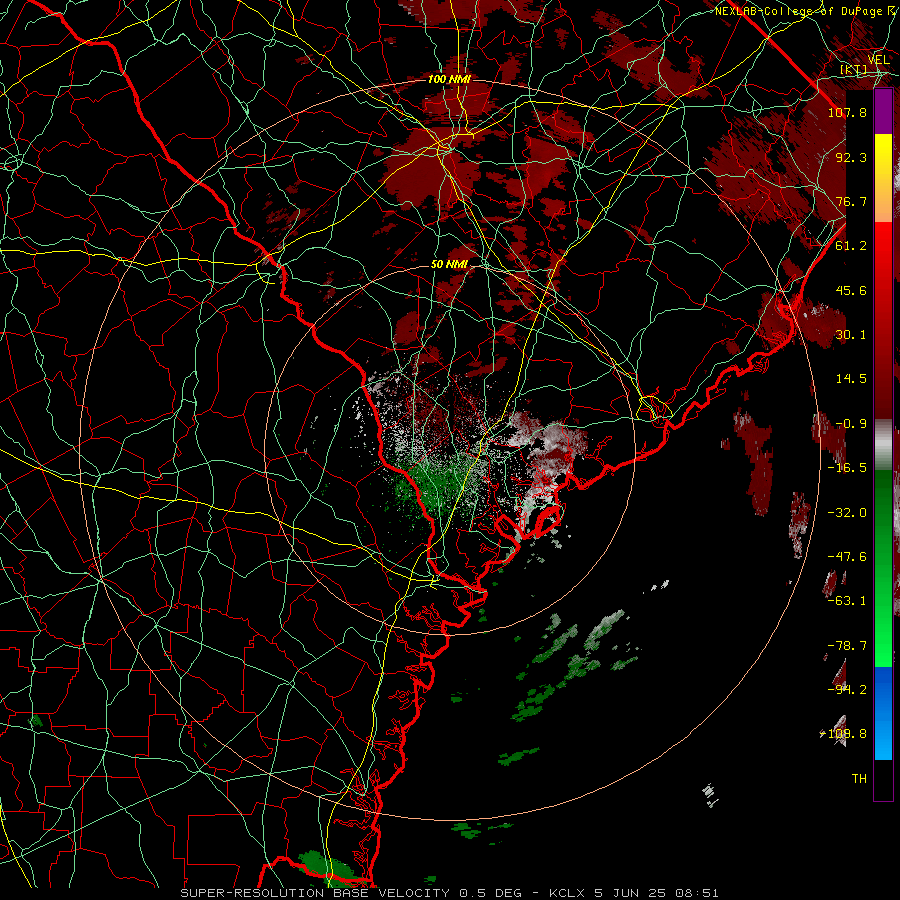Click the [KT] units label

pos(854,70)
